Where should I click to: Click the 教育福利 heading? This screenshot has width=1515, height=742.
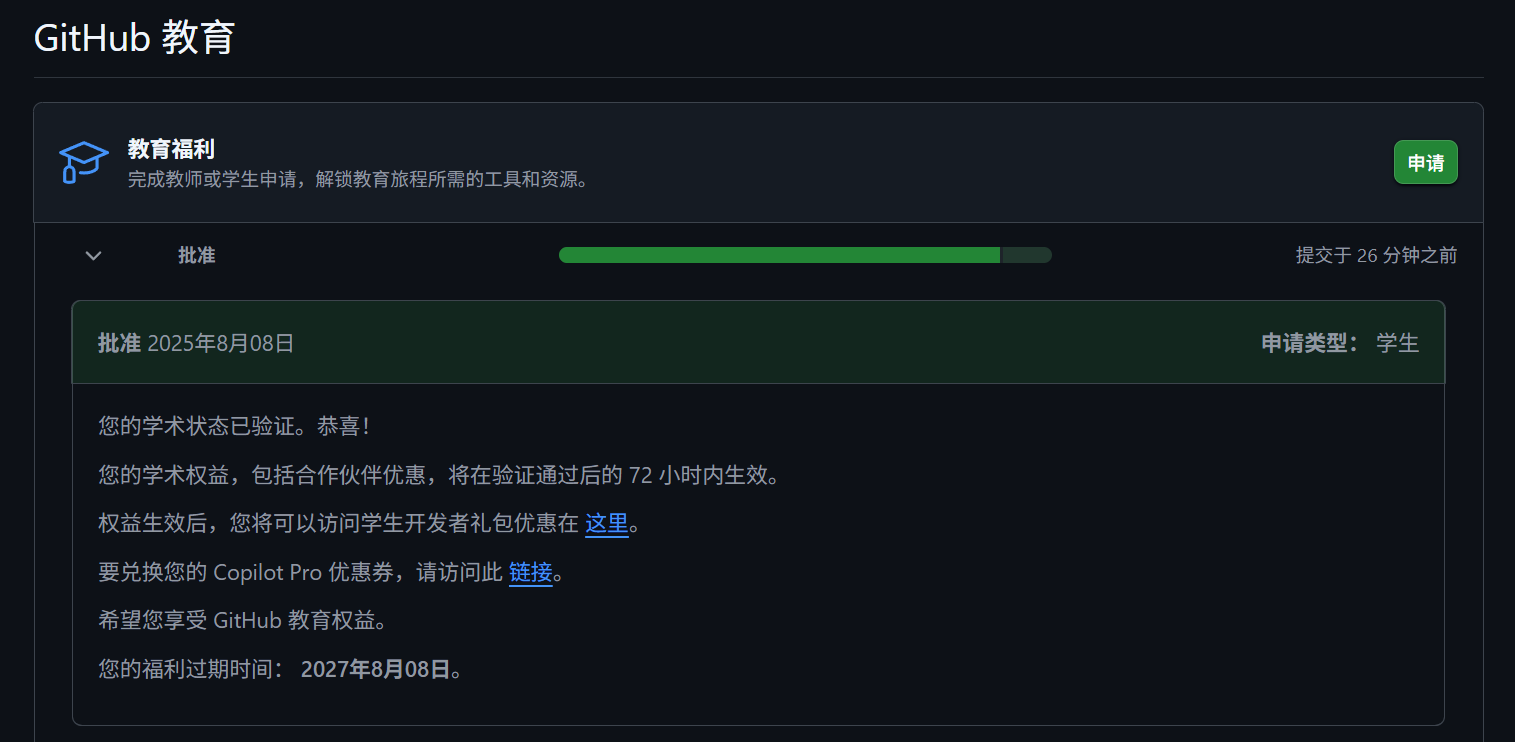(171, 149)
